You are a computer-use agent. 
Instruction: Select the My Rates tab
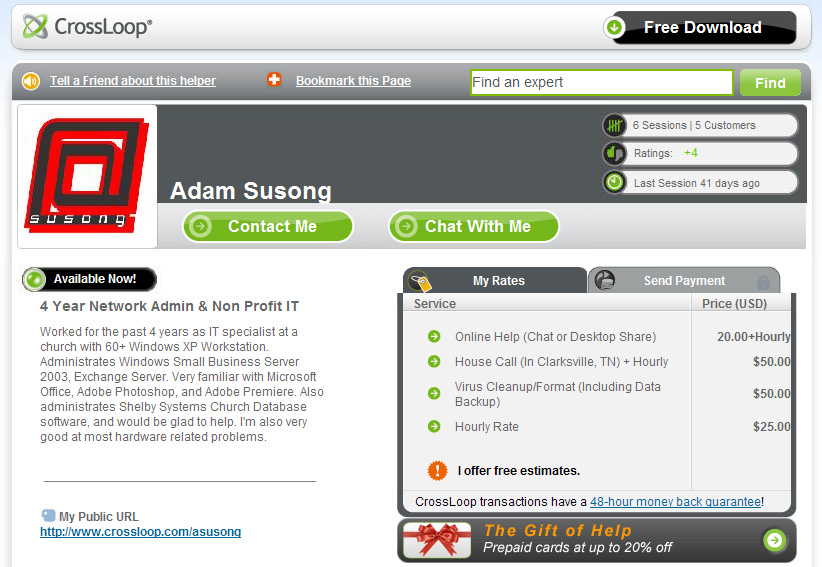(495, 281)
